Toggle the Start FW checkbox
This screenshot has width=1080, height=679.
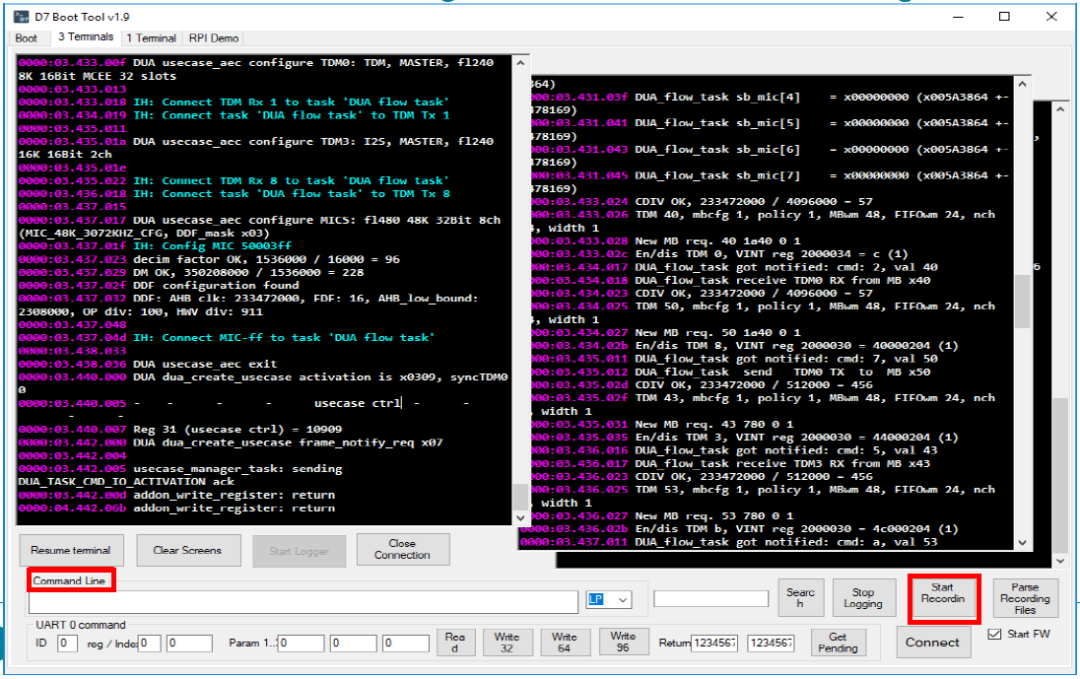pos(993,632)
